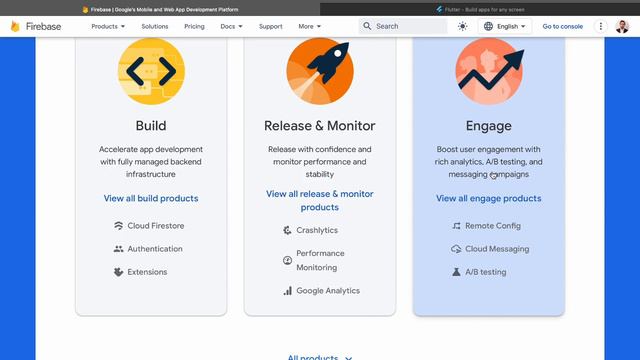Click the A/B testing flask icon
This screenshot has width=640, height=360.
click(456, 272)
